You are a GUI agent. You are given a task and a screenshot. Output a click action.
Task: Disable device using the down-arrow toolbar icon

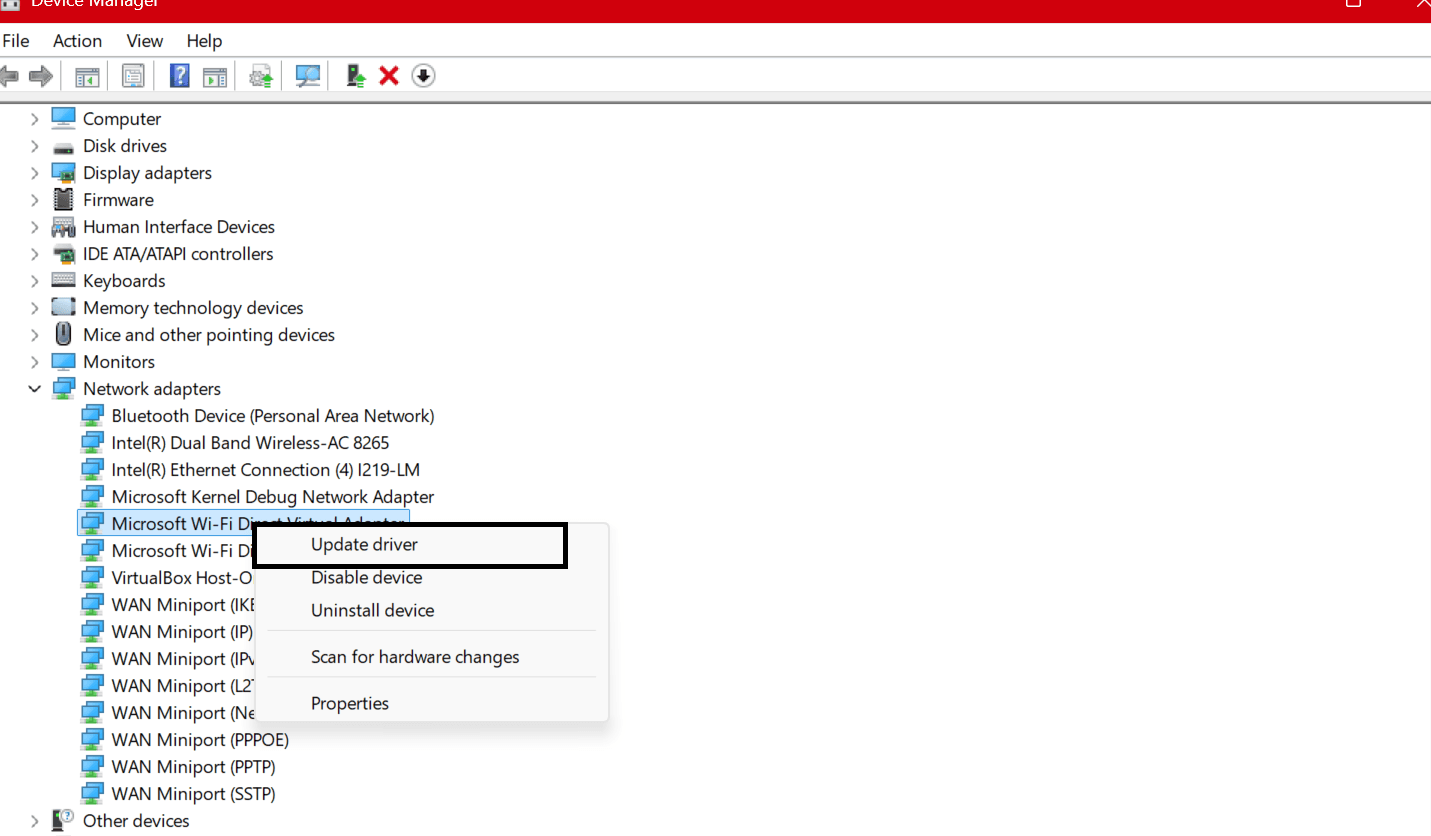tap(423, 75)
